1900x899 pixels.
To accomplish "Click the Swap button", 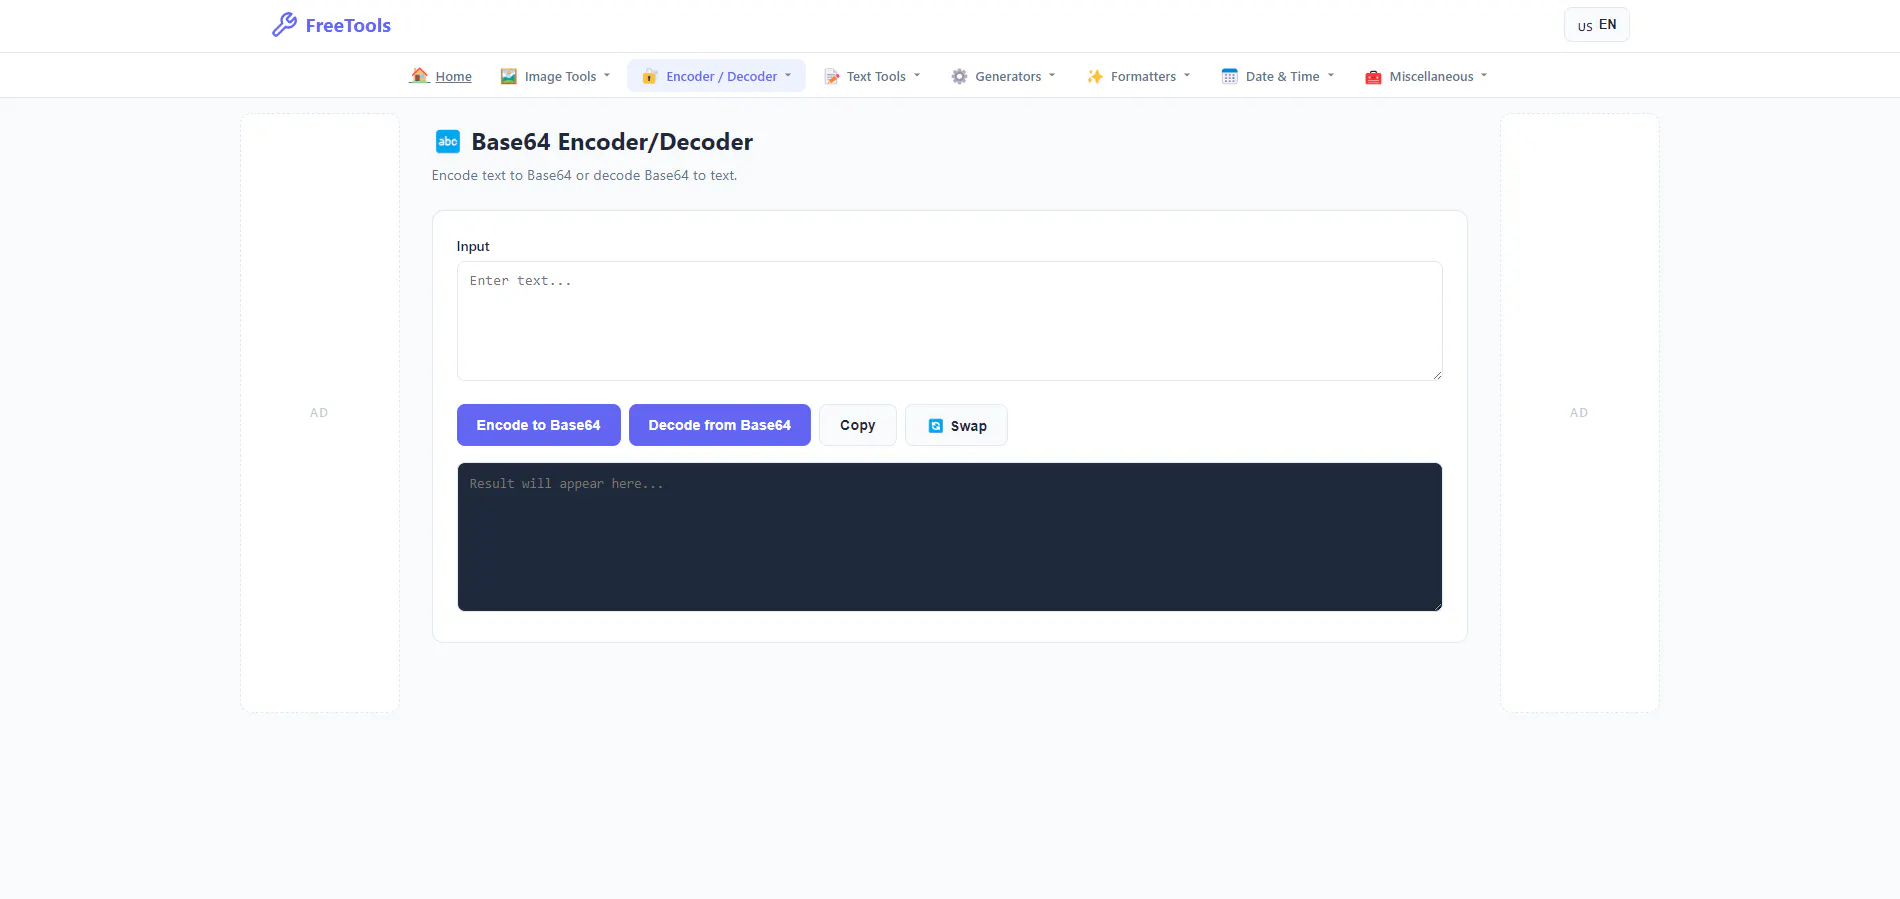I will pos(956,425).
